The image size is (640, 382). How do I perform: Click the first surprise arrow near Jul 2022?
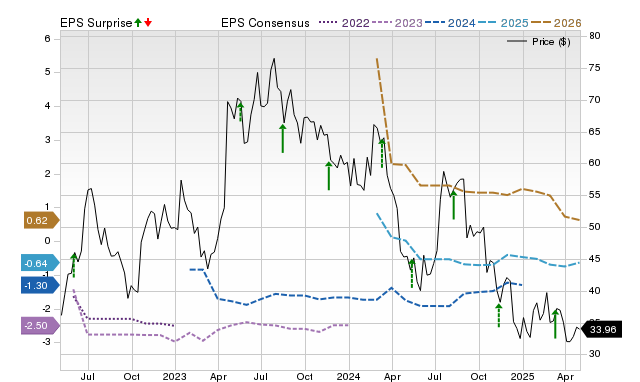coord(74,265)
